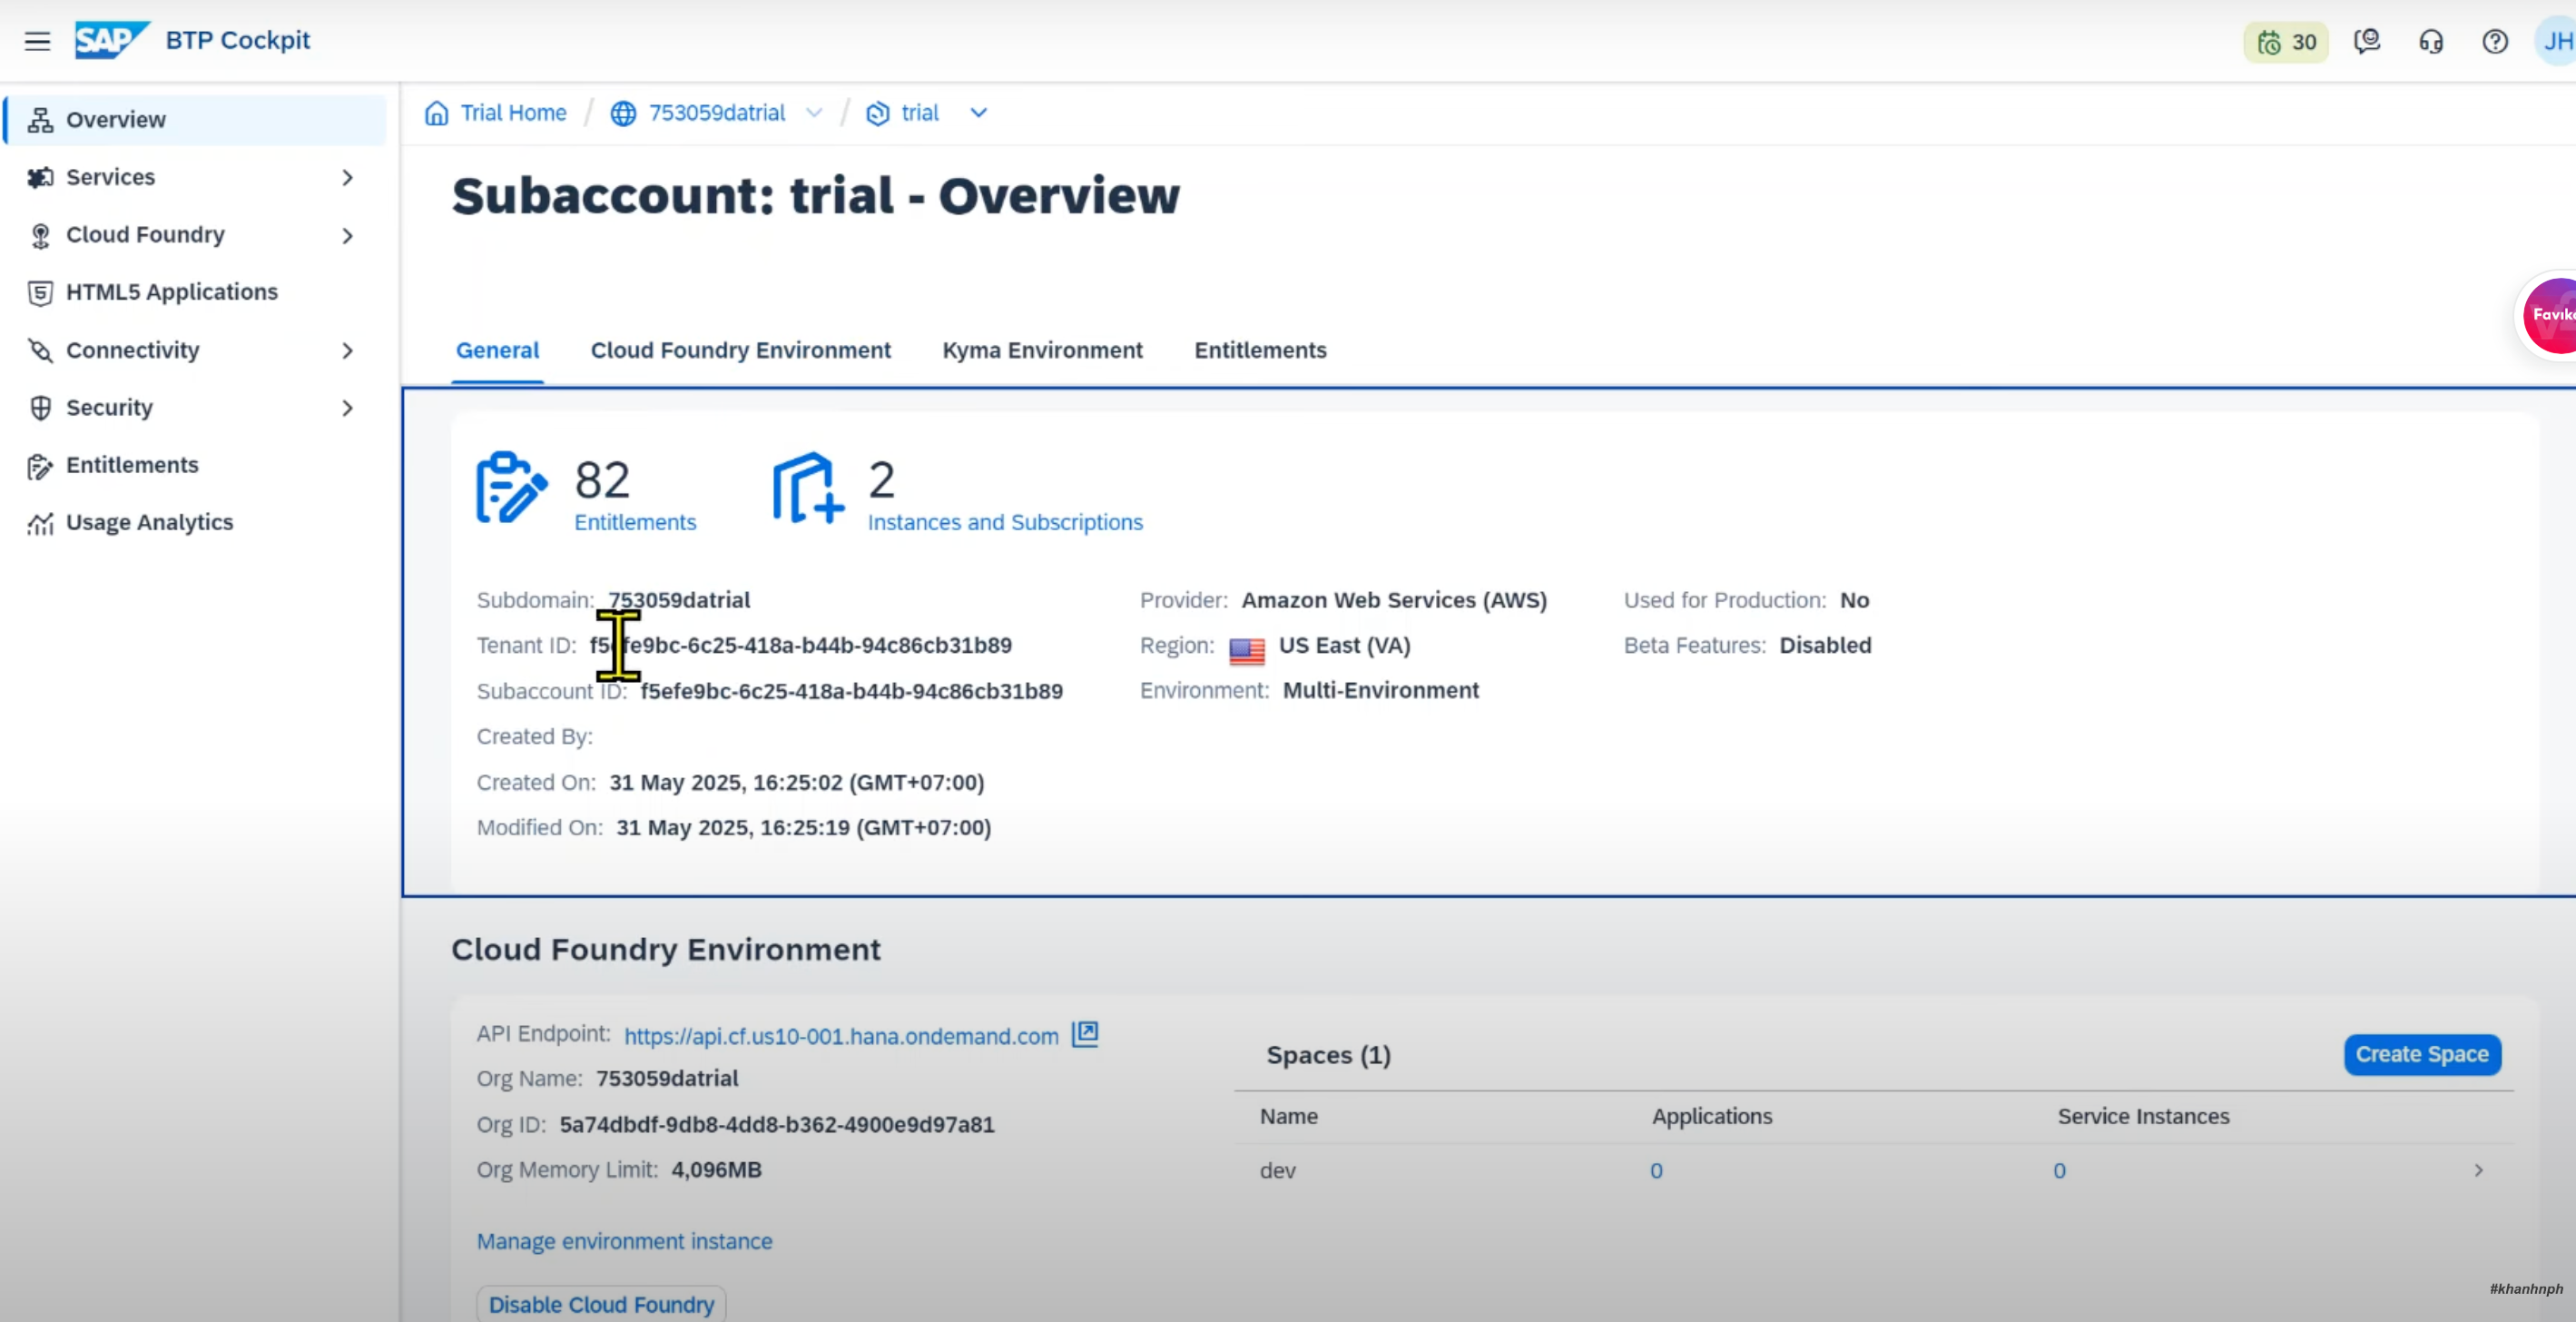Select Usage Analytics in the sidebar

coord(196,523)
